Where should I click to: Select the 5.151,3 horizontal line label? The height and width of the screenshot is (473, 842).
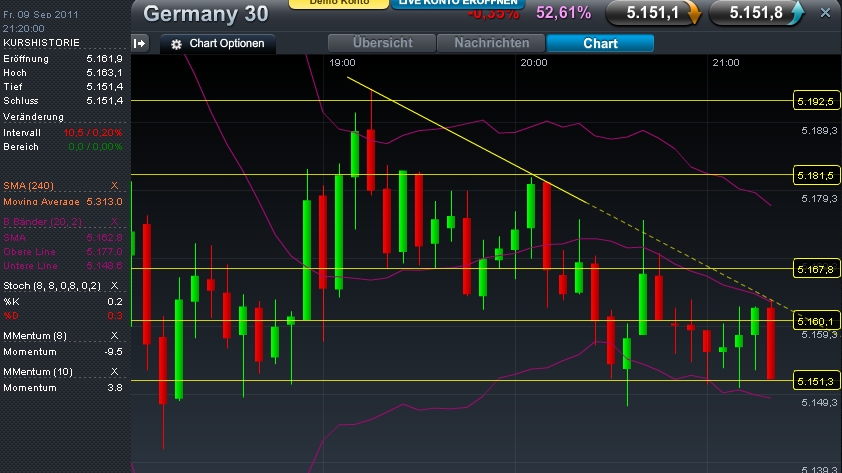[x=816, y=381]
